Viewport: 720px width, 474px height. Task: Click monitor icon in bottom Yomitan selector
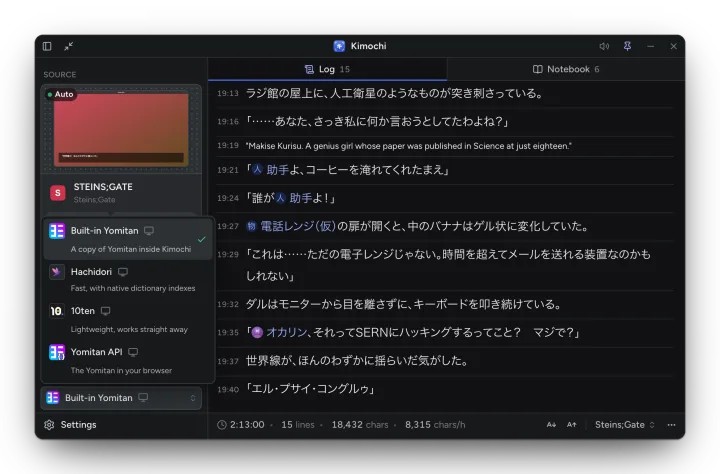pos(143,397)
